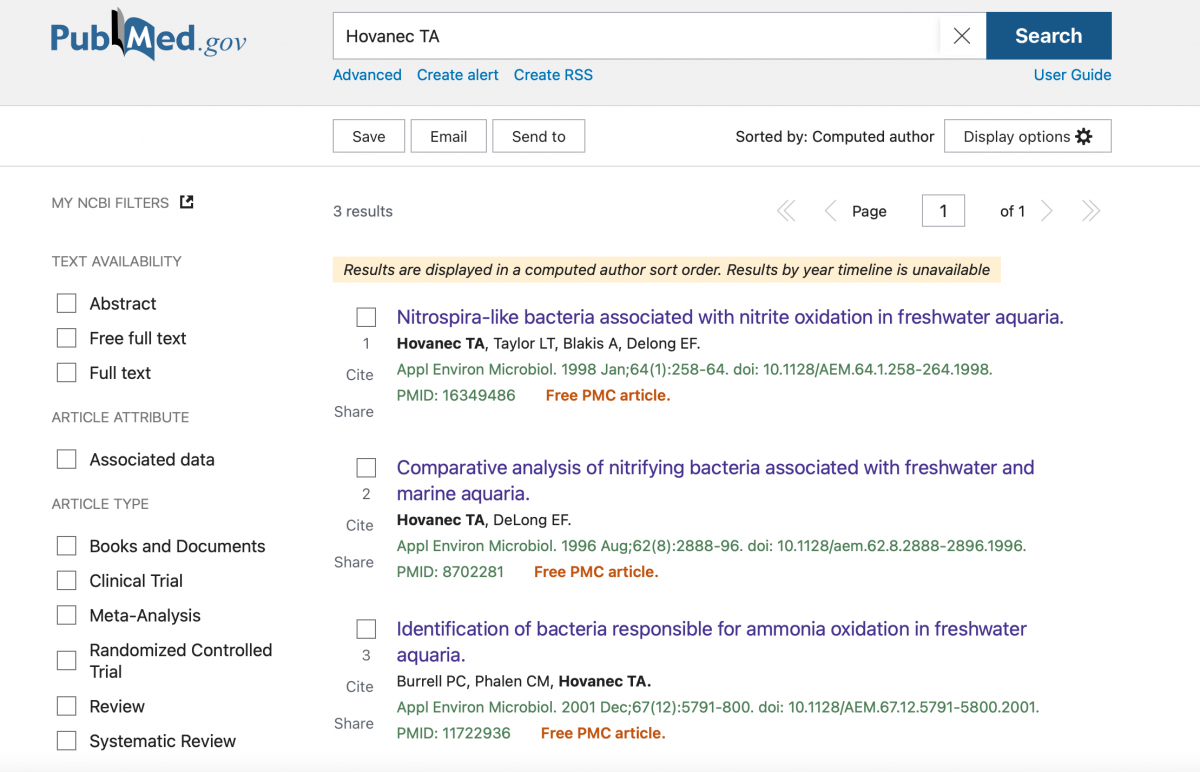Check the Free full text filter
The image size is (1200, 772).
coord(67,338)
